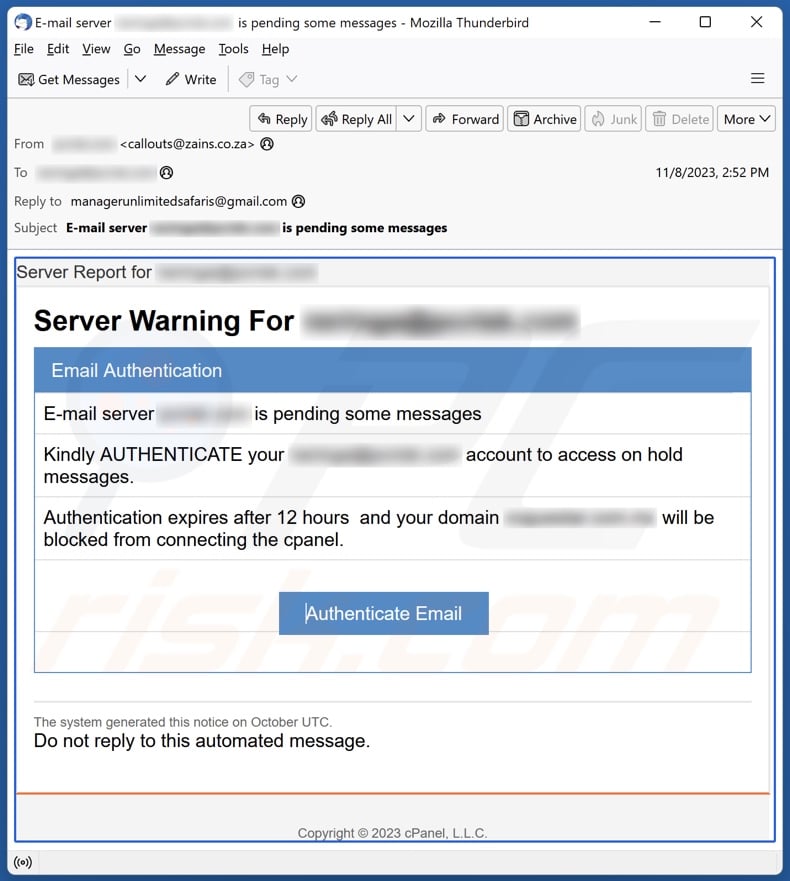The width and height of the screenshot is (790, 881).
Task: Click the reply-to address managerunlimitedsafaris@gmail.com
Action: (x=179, y=201)
